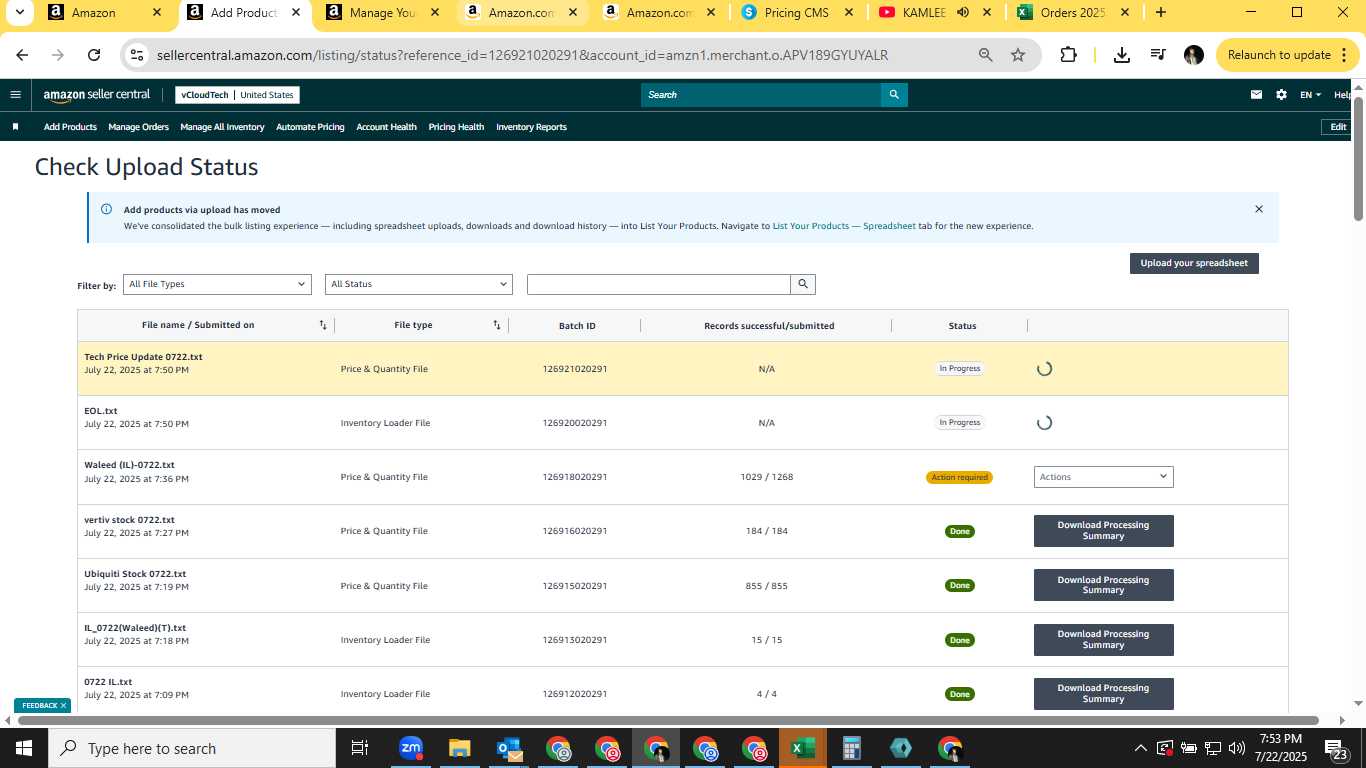Open the EN language dropdown

pyautogui.click(x=1310, y=95)
